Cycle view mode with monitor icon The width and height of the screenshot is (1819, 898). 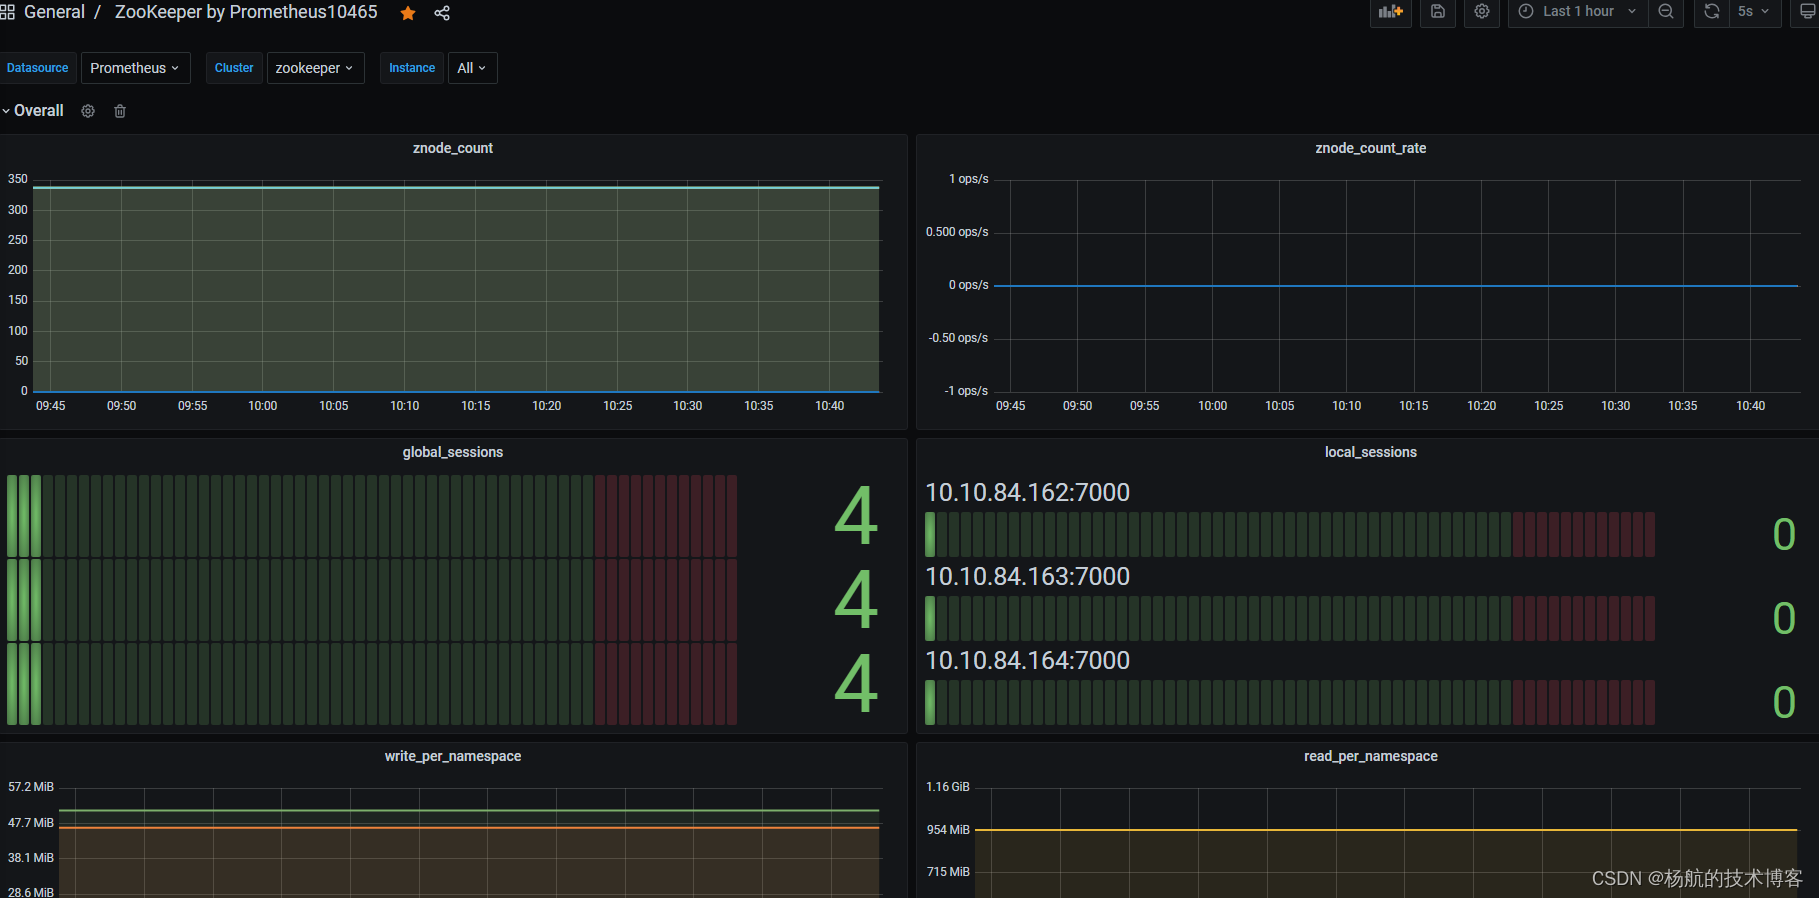coord(1808,12)
